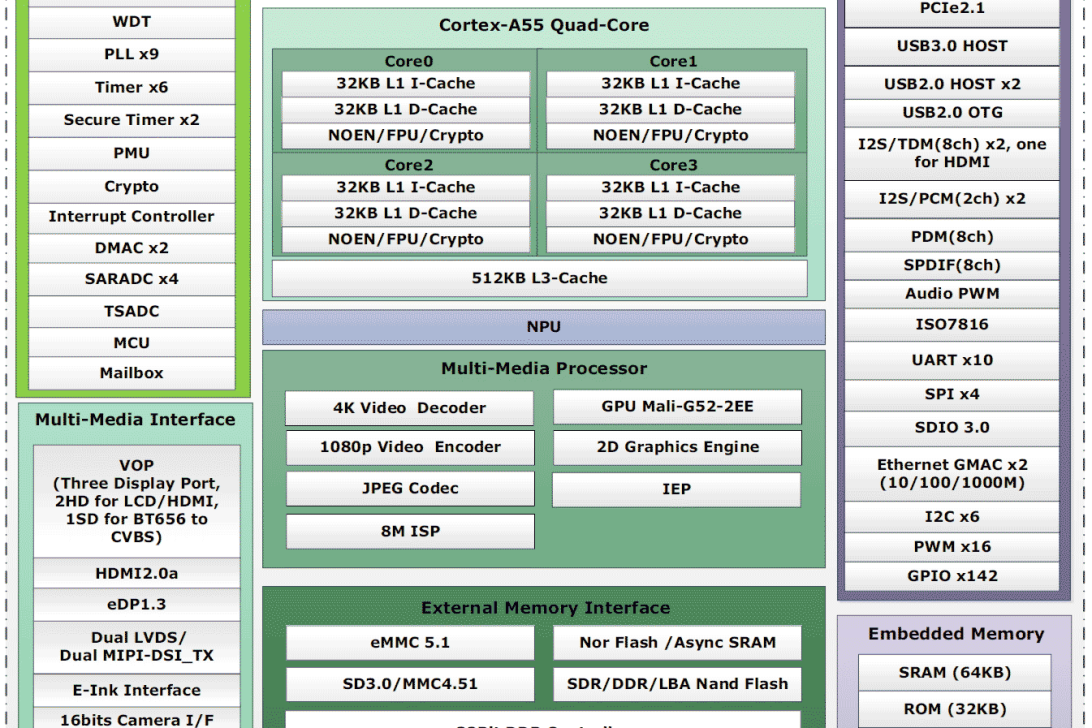The height and width of the screenshot is (728, 1092).
Task: Select the SRAM (64KB) block
Action: click(954, 672)
